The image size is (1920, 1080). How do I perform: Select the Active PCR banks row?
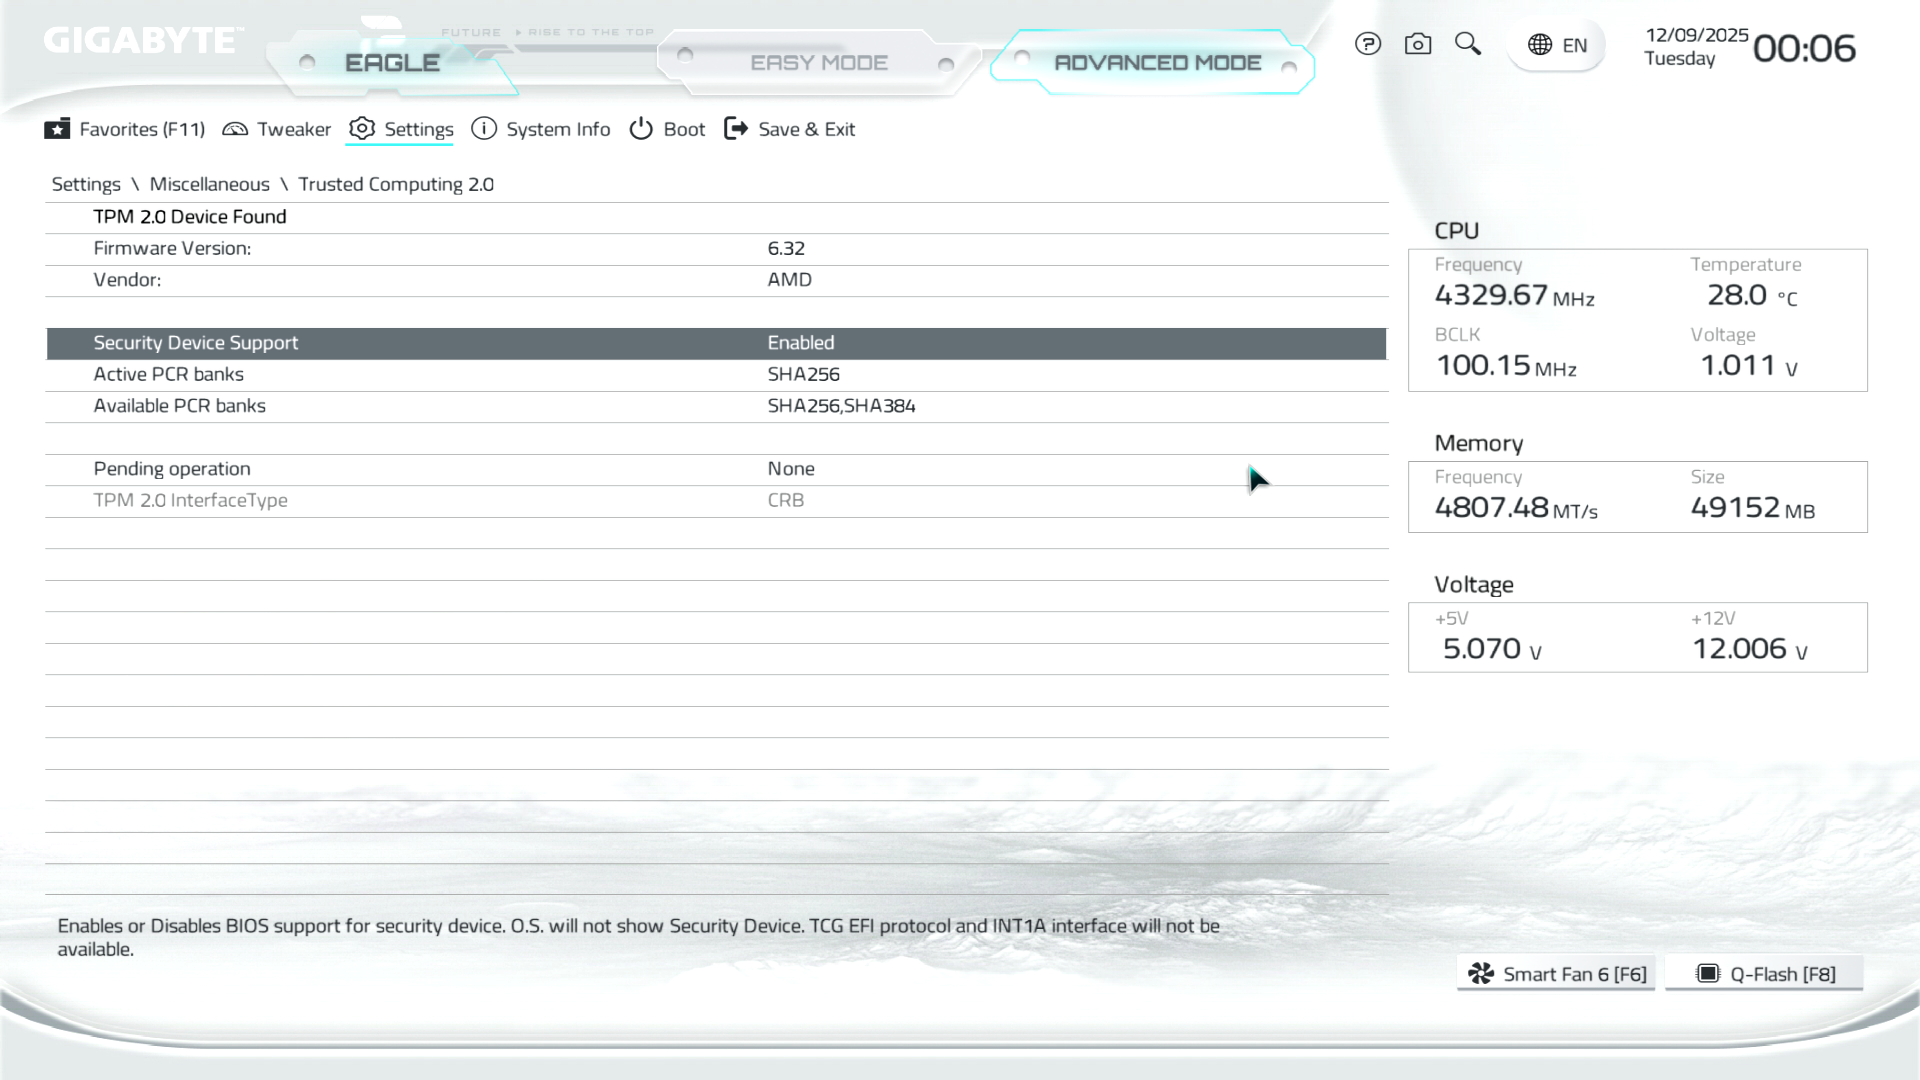pos(169,374)
